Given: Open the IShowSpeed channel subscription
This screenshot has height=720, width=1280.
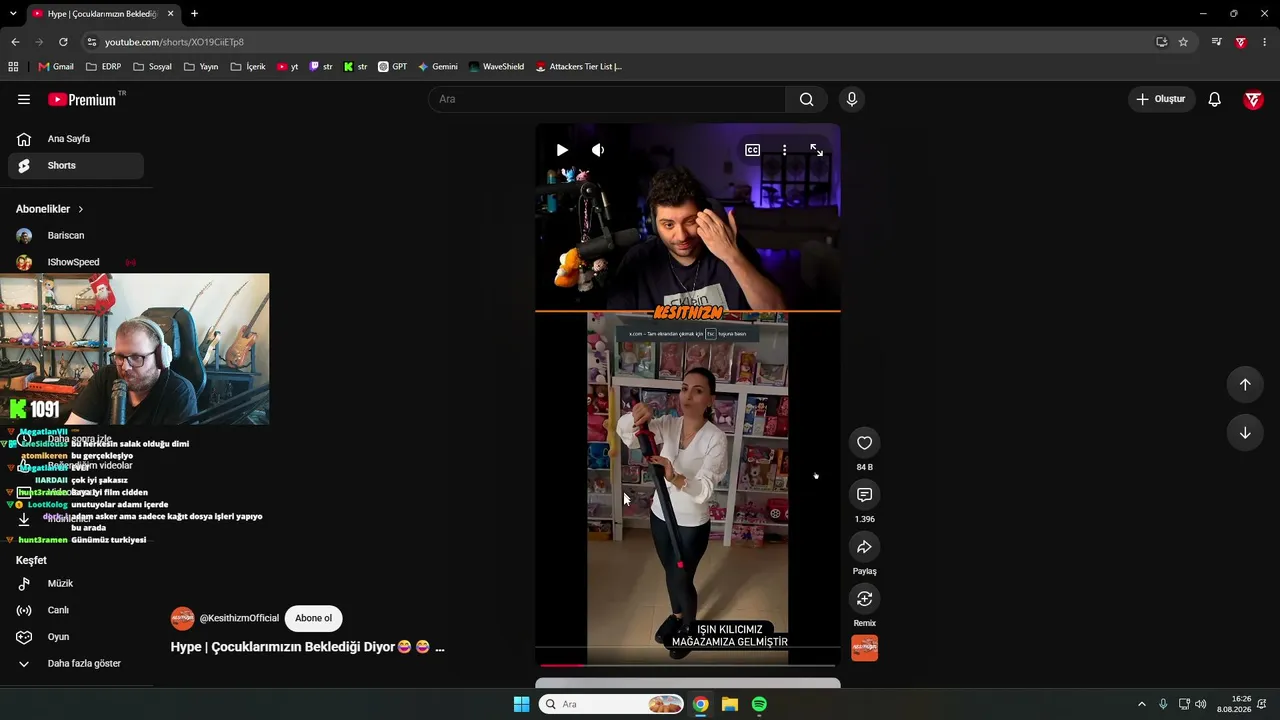Looking at the screenshot, I should (x=76, y=262).
